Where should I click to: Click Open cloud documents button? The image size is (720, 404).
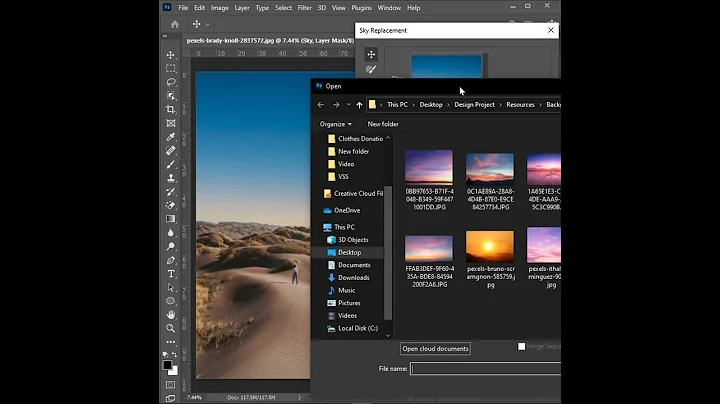click(435, 348)
